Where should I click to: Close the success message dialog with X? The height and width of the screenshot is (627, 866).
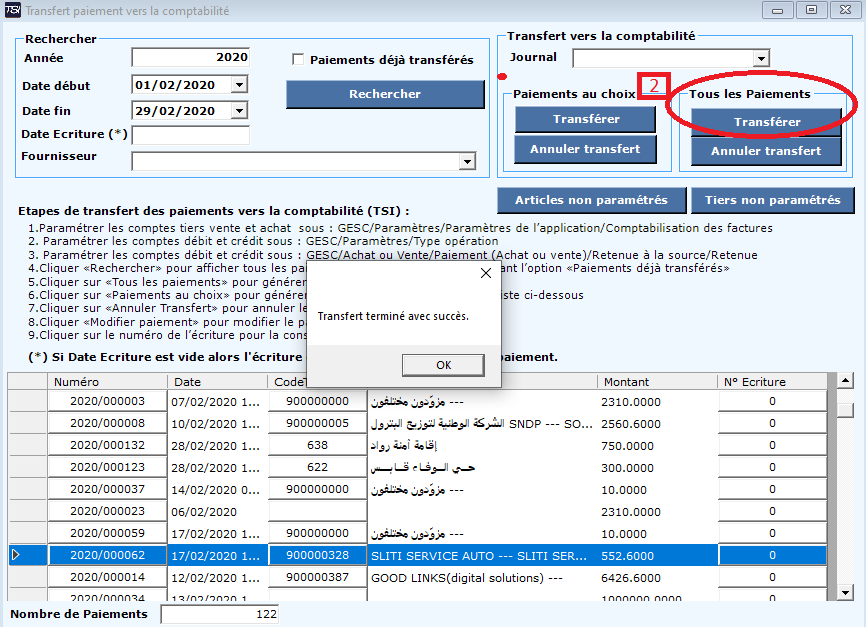(486, 273)
